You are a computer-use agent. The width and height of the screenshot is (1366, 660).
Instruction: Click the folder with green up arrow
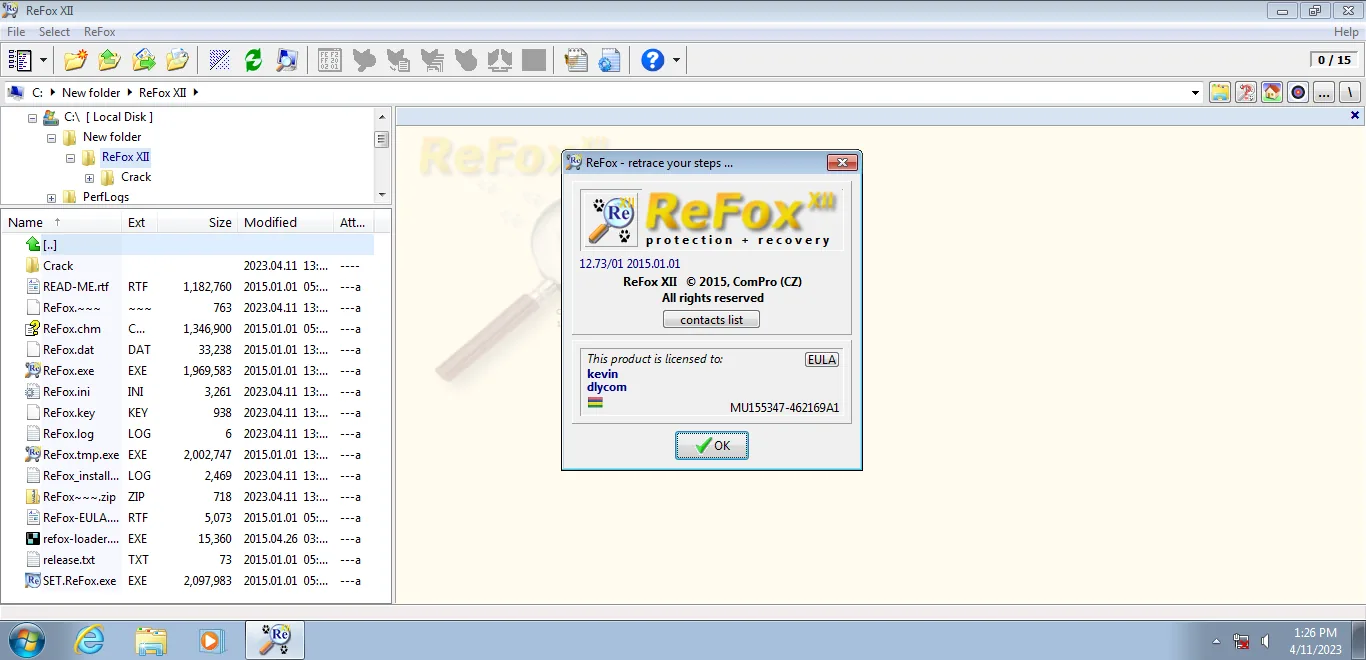click(x=109, y=60)
